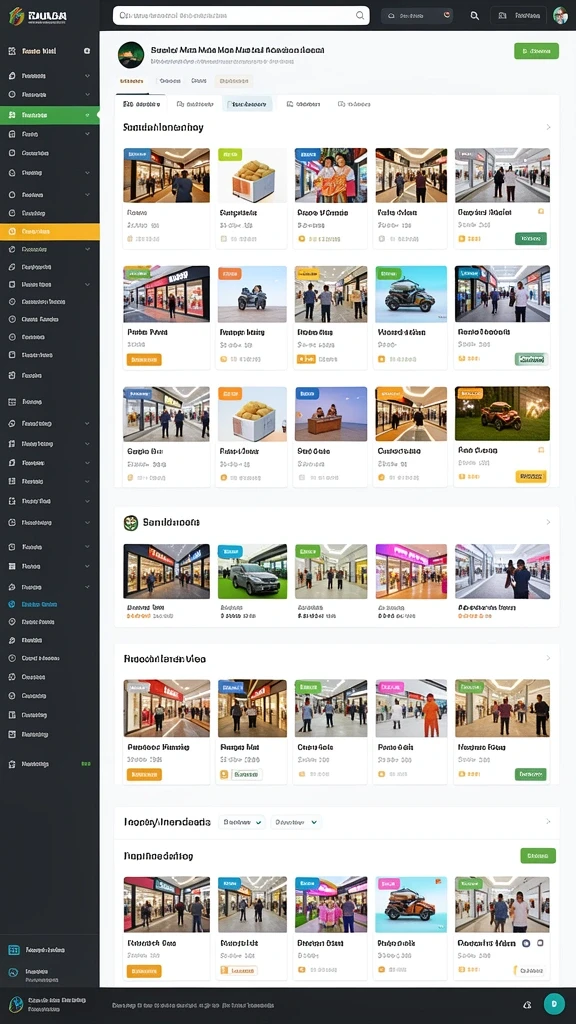Click the standalone search icon in the dark header

pos(475,16)
